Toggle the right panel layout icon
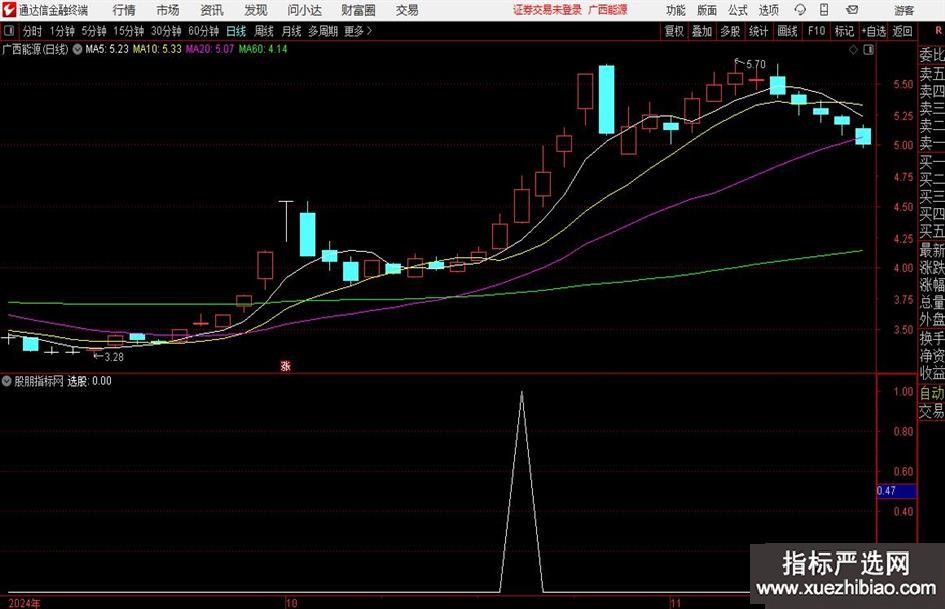945x609 pixels. click(x=868, y=50)
